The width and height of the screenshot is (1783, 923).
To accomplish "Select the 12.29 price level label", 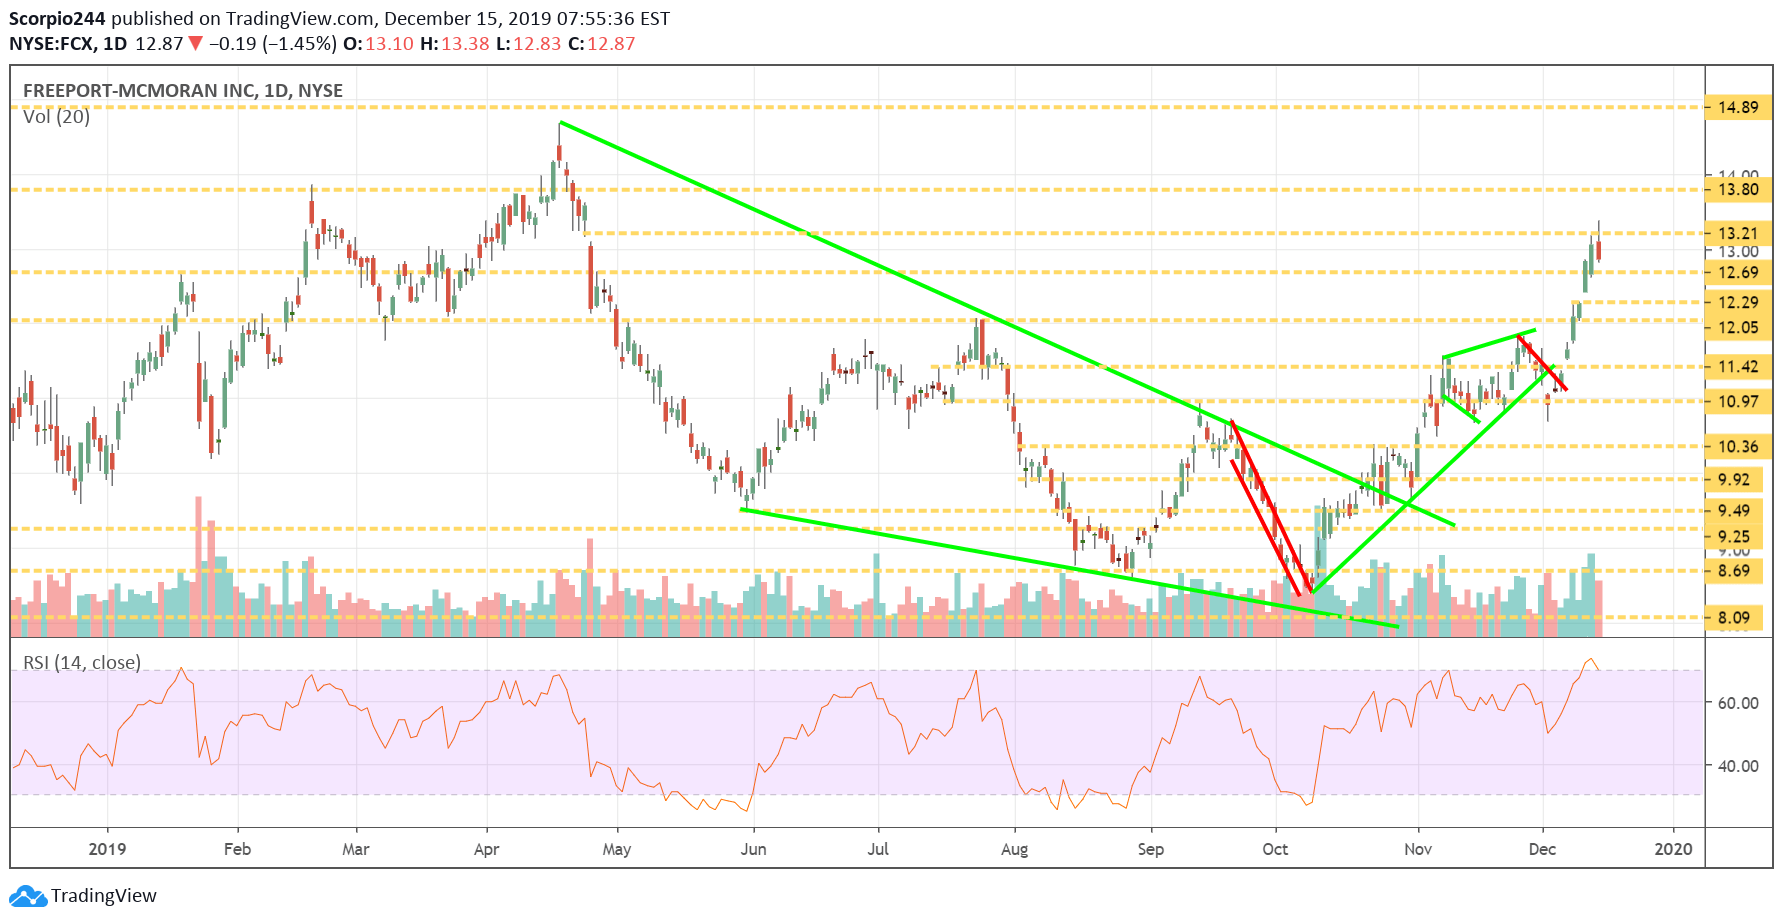I will click(1738, 302).
